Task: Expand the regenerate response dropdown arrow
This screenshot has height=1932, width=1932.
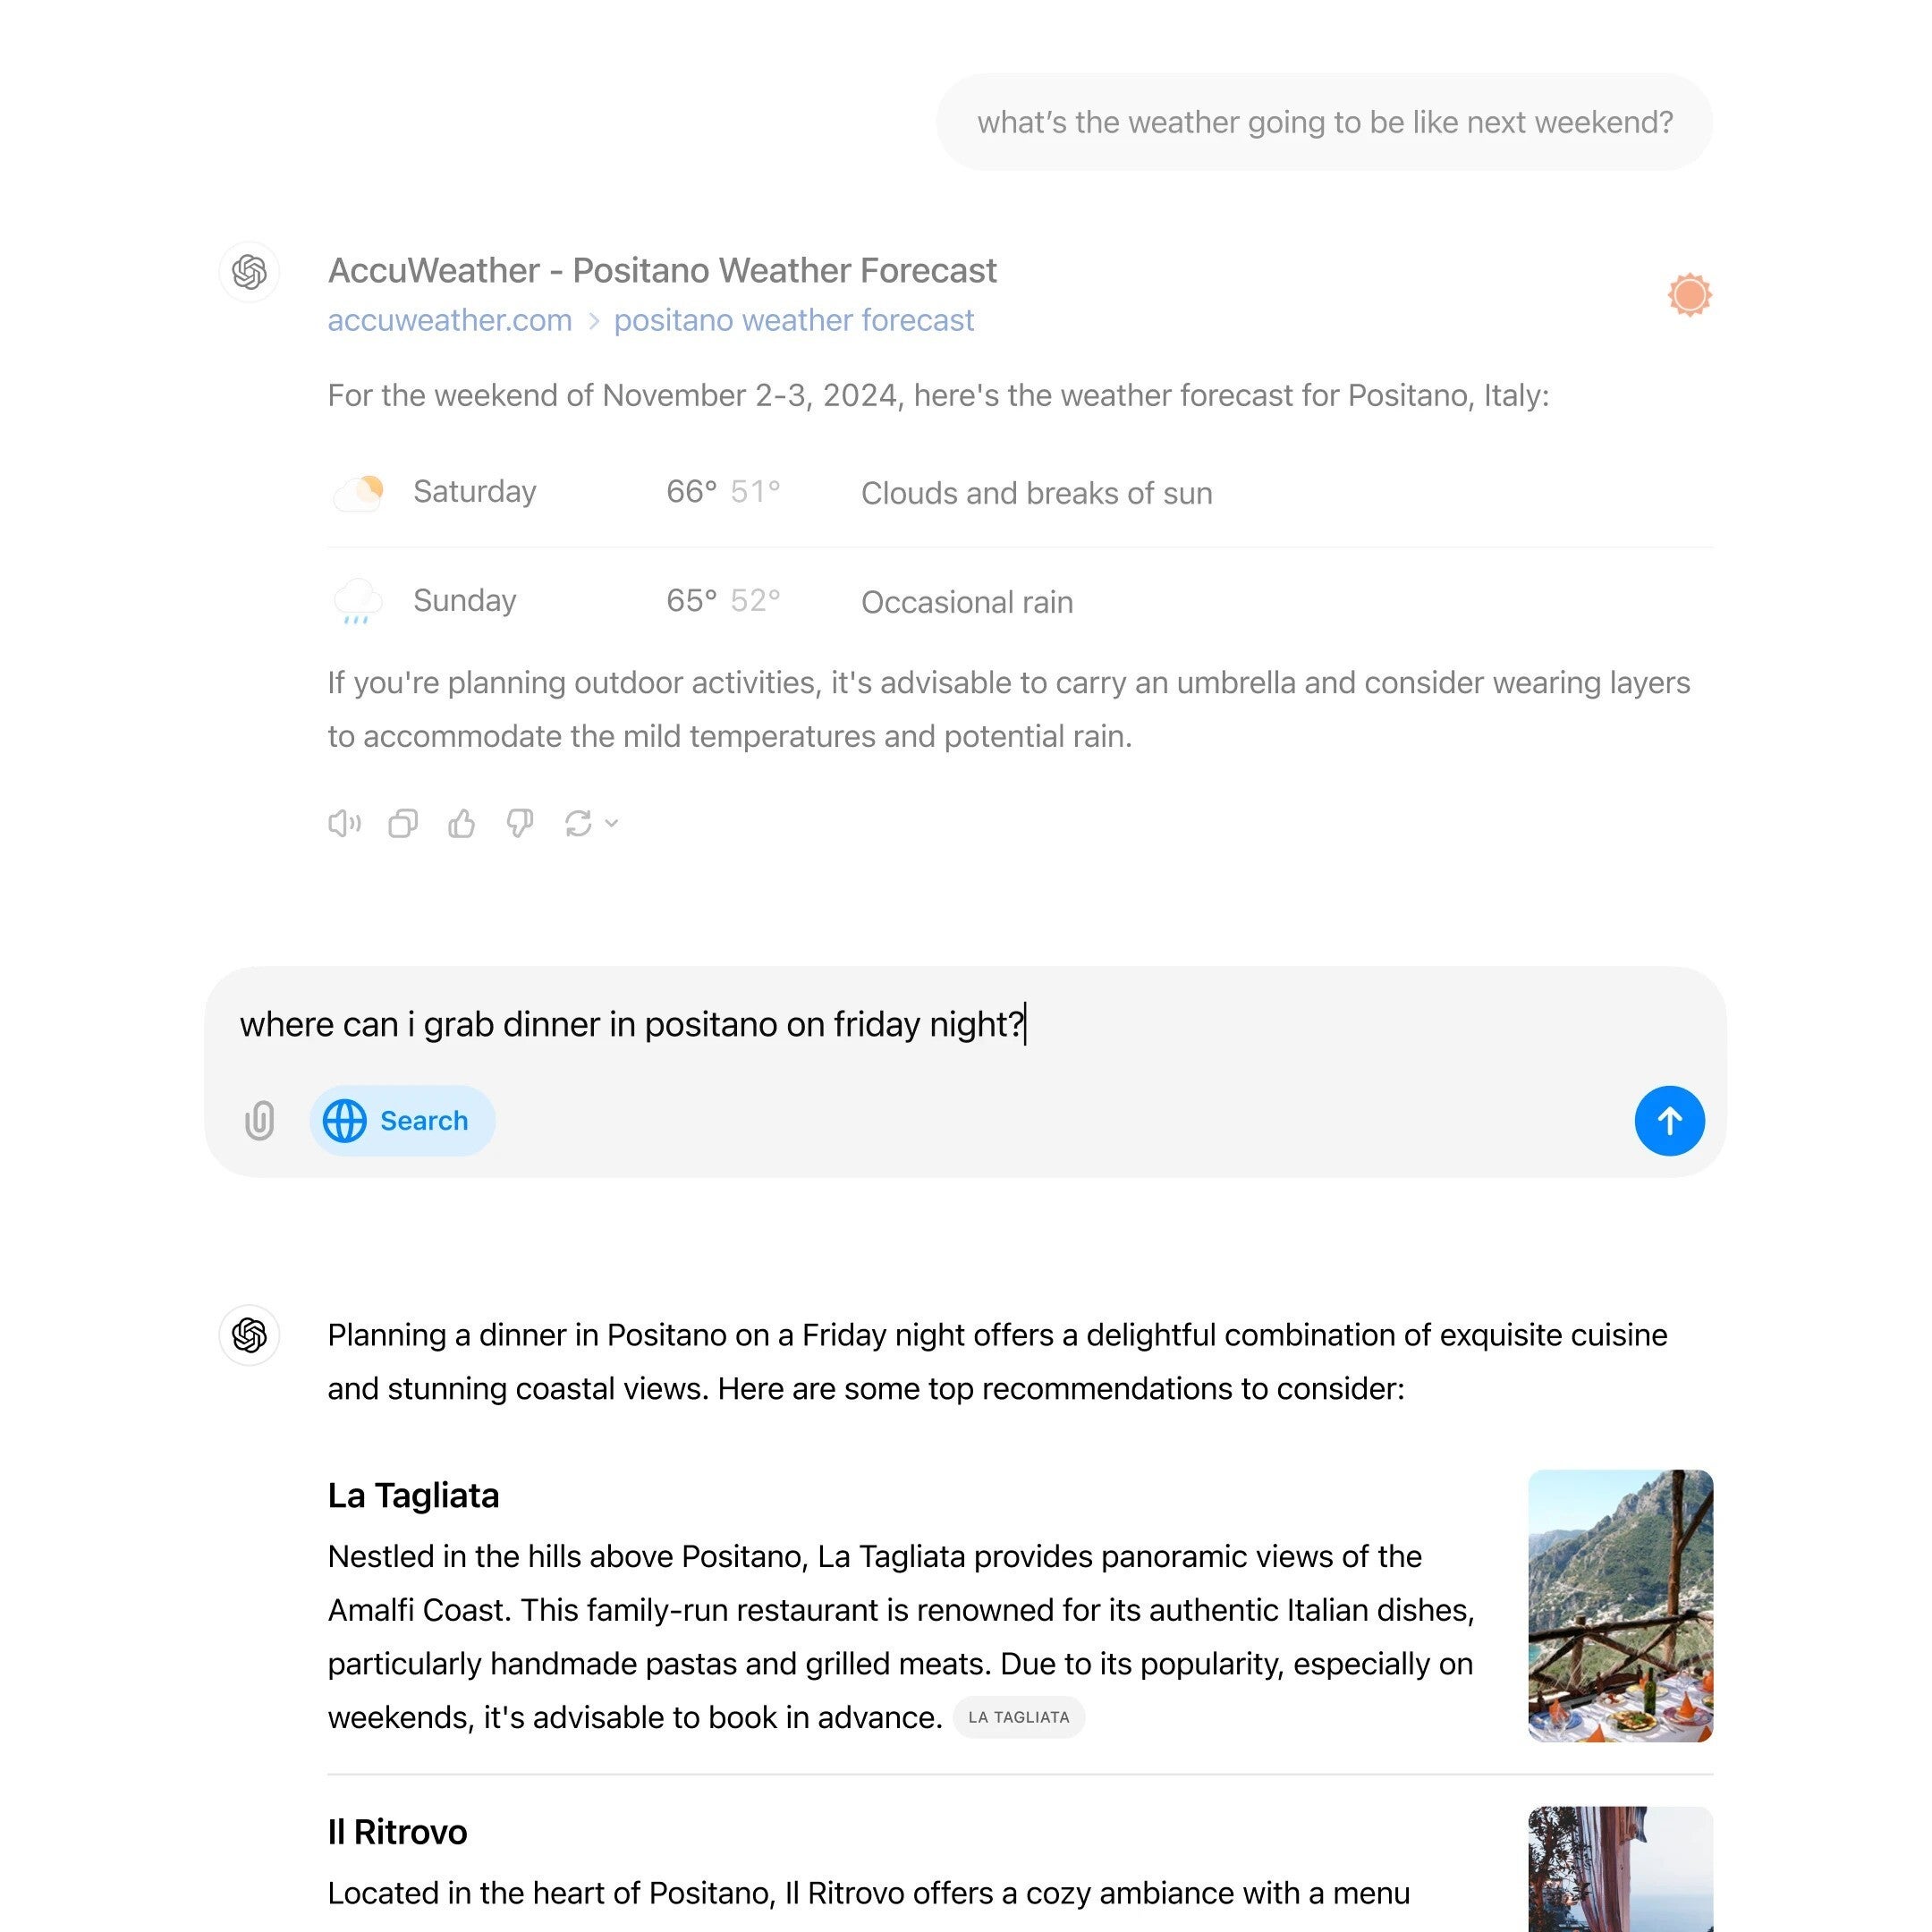Action: tap(614, 823)
